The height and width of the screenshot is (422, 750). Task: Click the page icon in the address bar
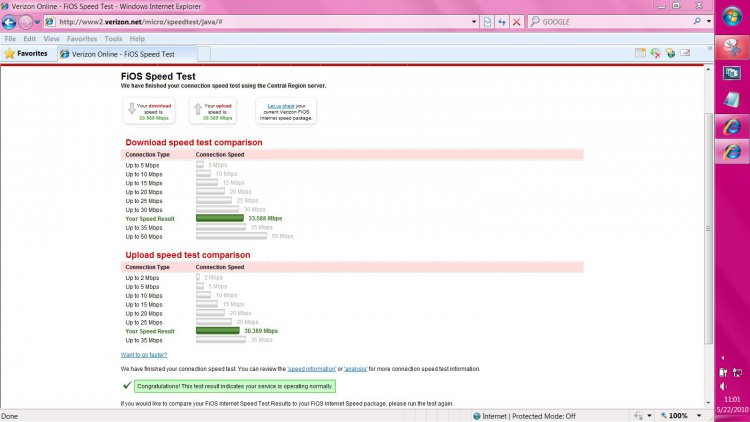pyautogui.click(x=50, y=22)
